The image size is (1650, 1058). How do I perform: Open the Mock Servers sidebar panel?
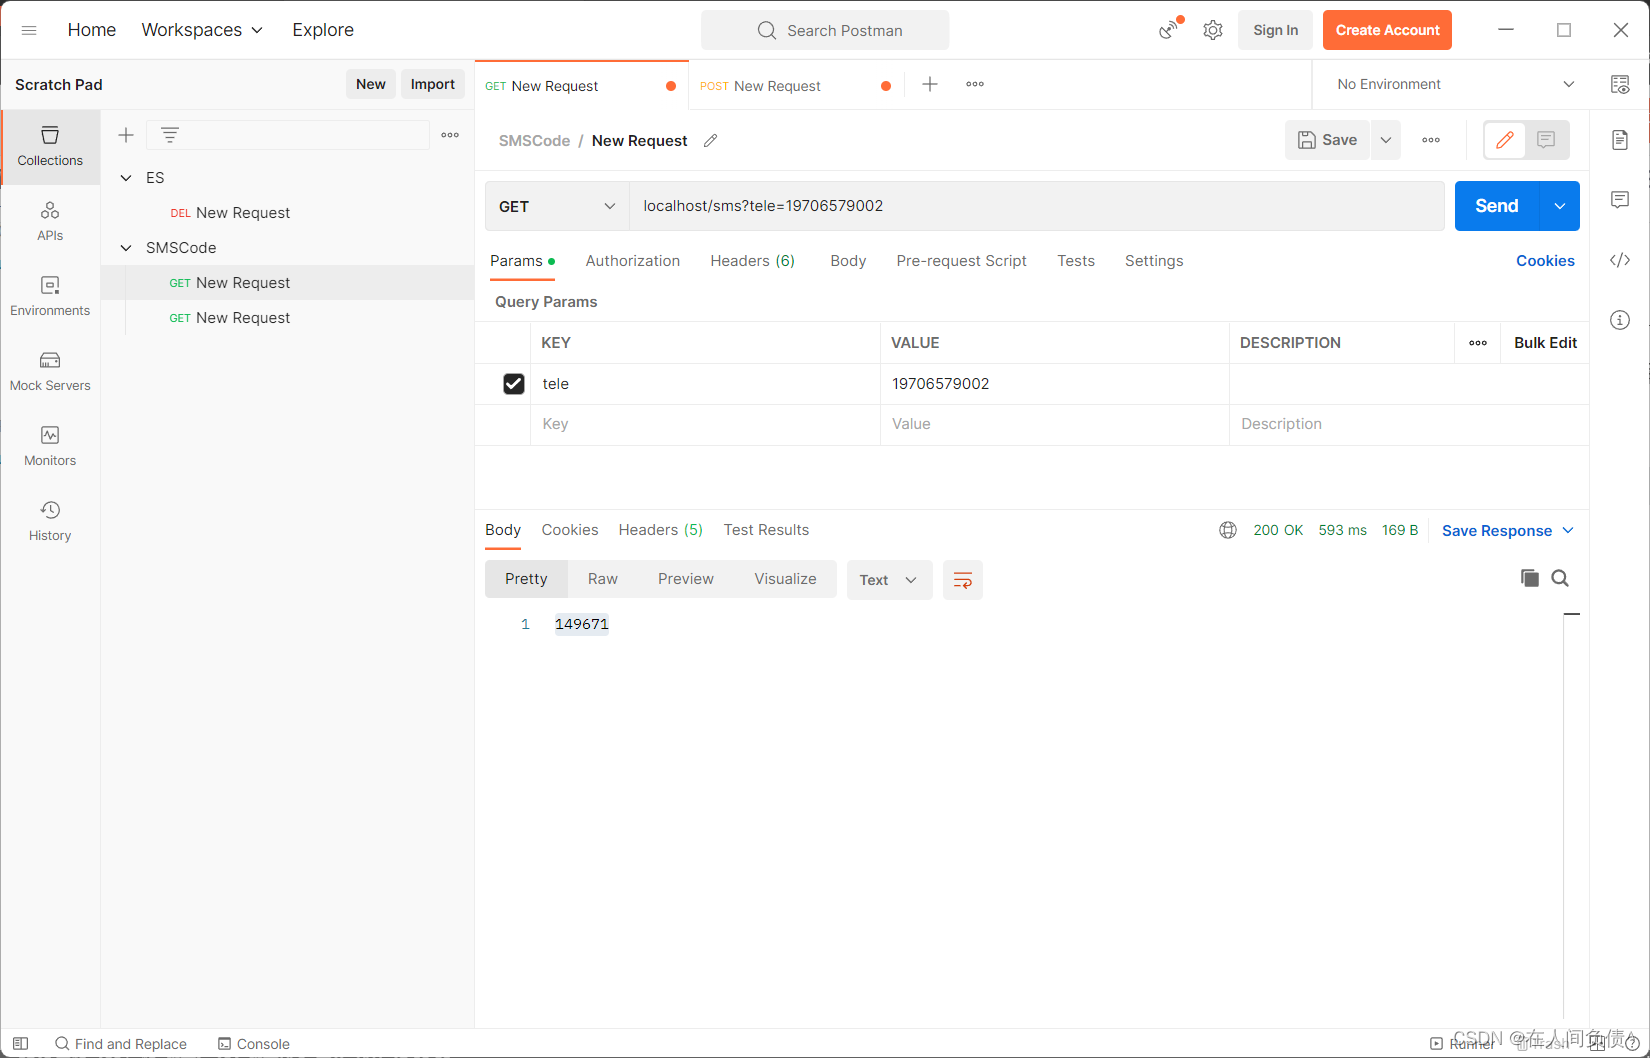pos(50,372)
